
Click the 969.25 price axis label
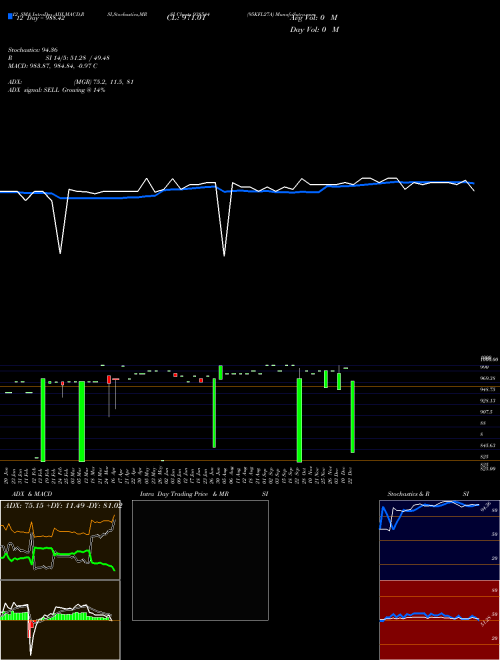pyautogui.click(x=487, y=378)
